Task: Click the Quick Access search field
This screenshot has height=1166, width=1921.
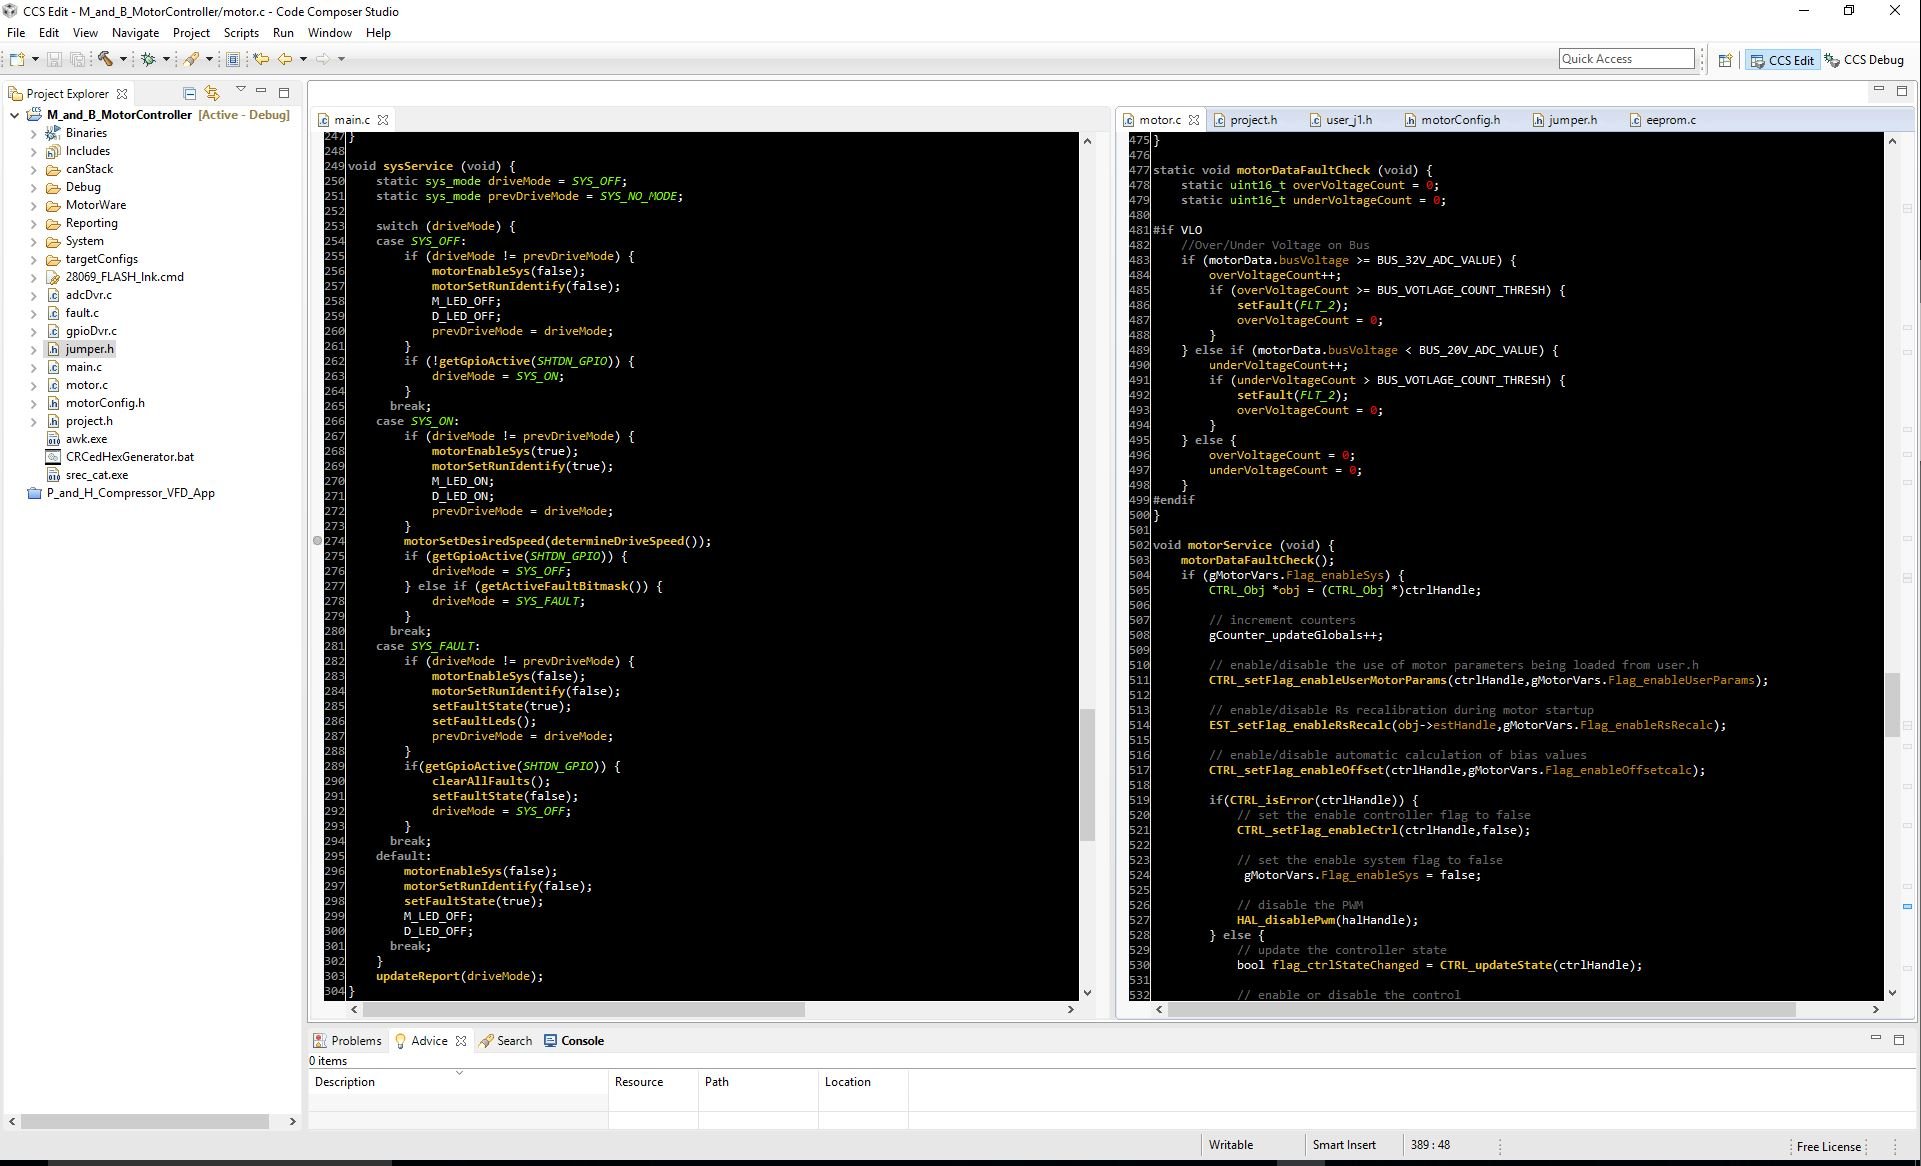Action: coord(1626,59)
